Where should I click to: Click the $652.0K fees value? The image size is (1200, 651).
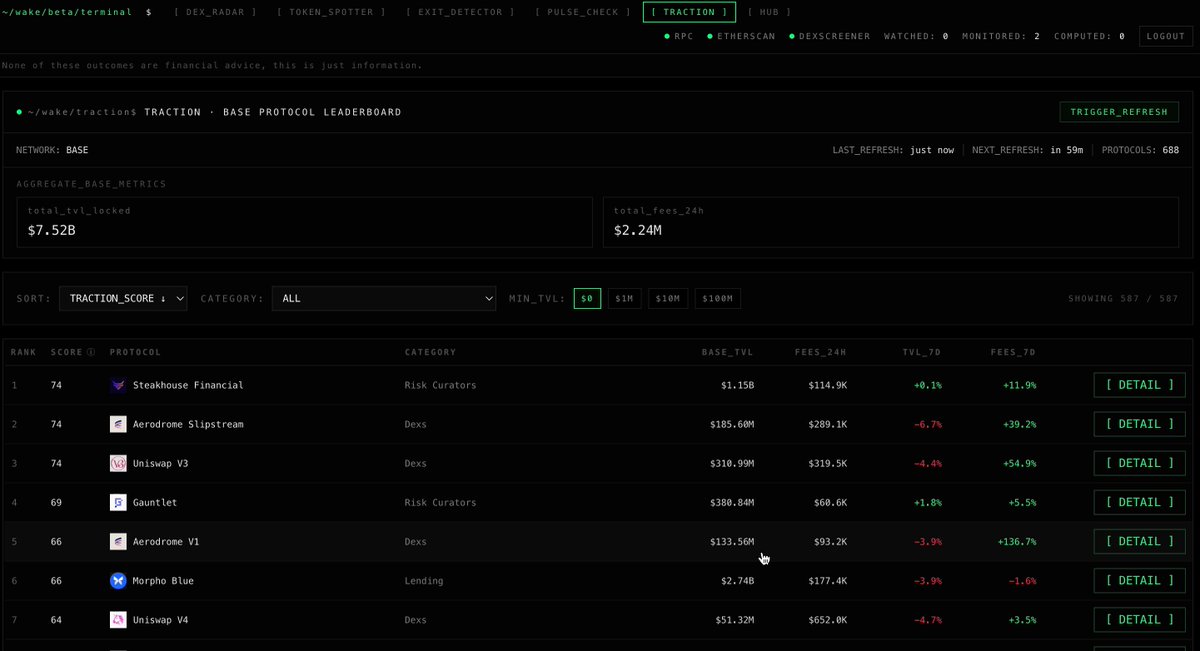(x=827, y=619)
